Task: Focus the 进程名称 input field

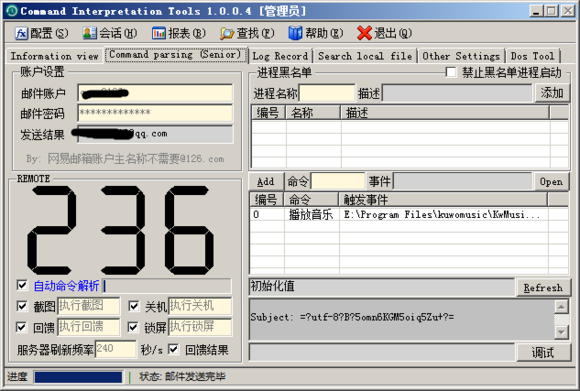Action: (x=327, y=93)
